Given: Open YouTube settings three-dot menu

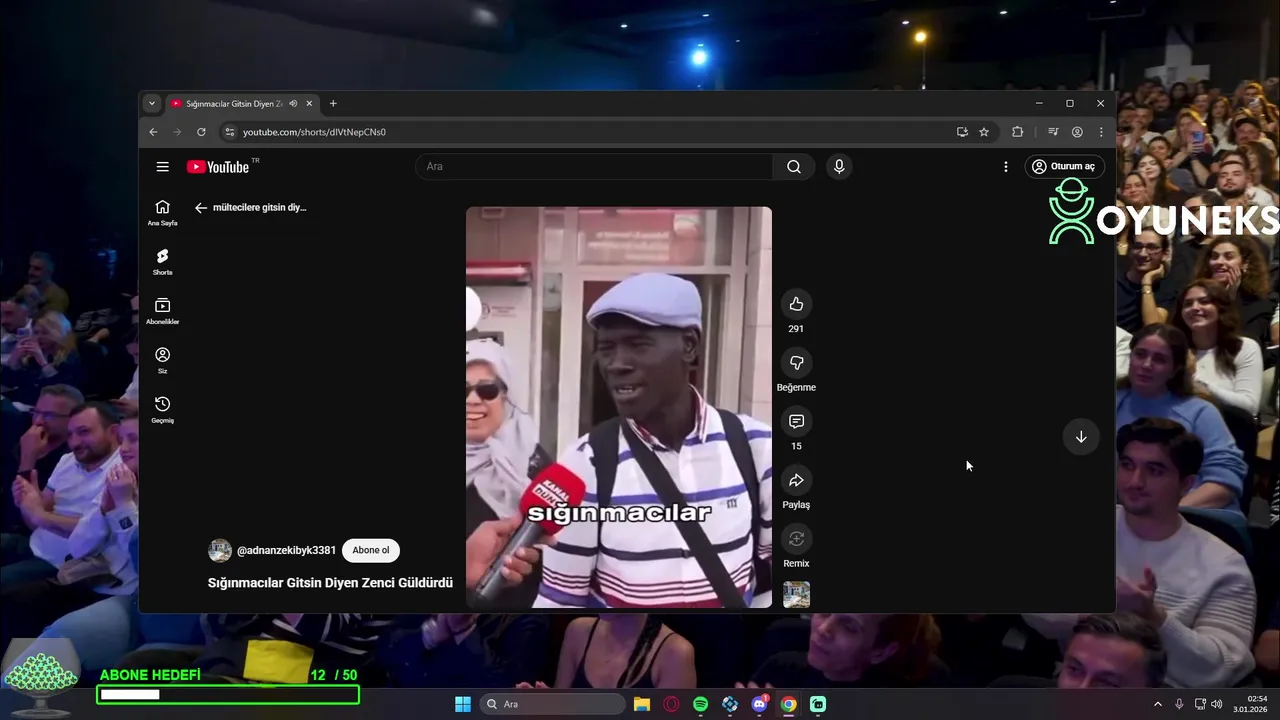Looking at the screenshot, I should (x=1006, y=167).
